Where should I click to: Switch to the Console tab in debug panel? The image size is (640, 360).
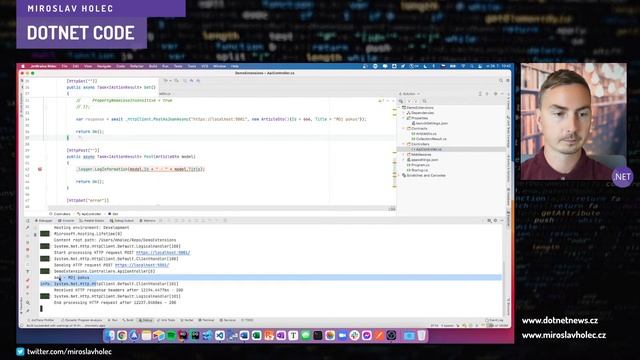point(66,220)
